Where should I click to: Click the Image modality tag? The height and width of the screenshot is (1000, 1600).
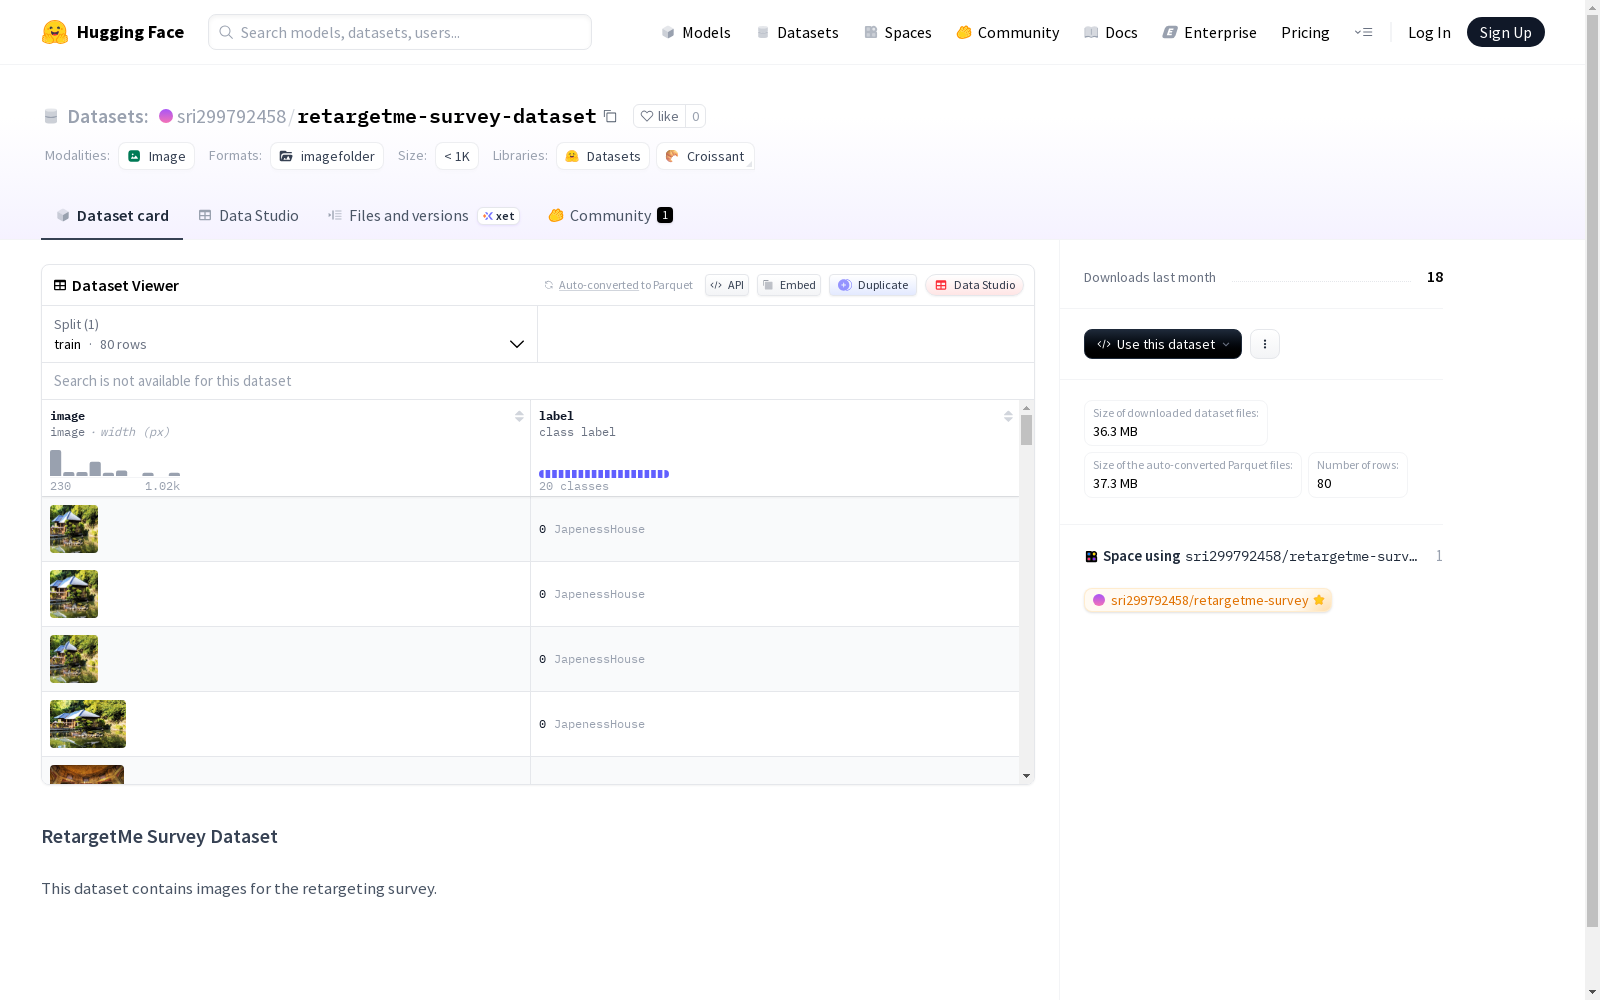[157, 156]
